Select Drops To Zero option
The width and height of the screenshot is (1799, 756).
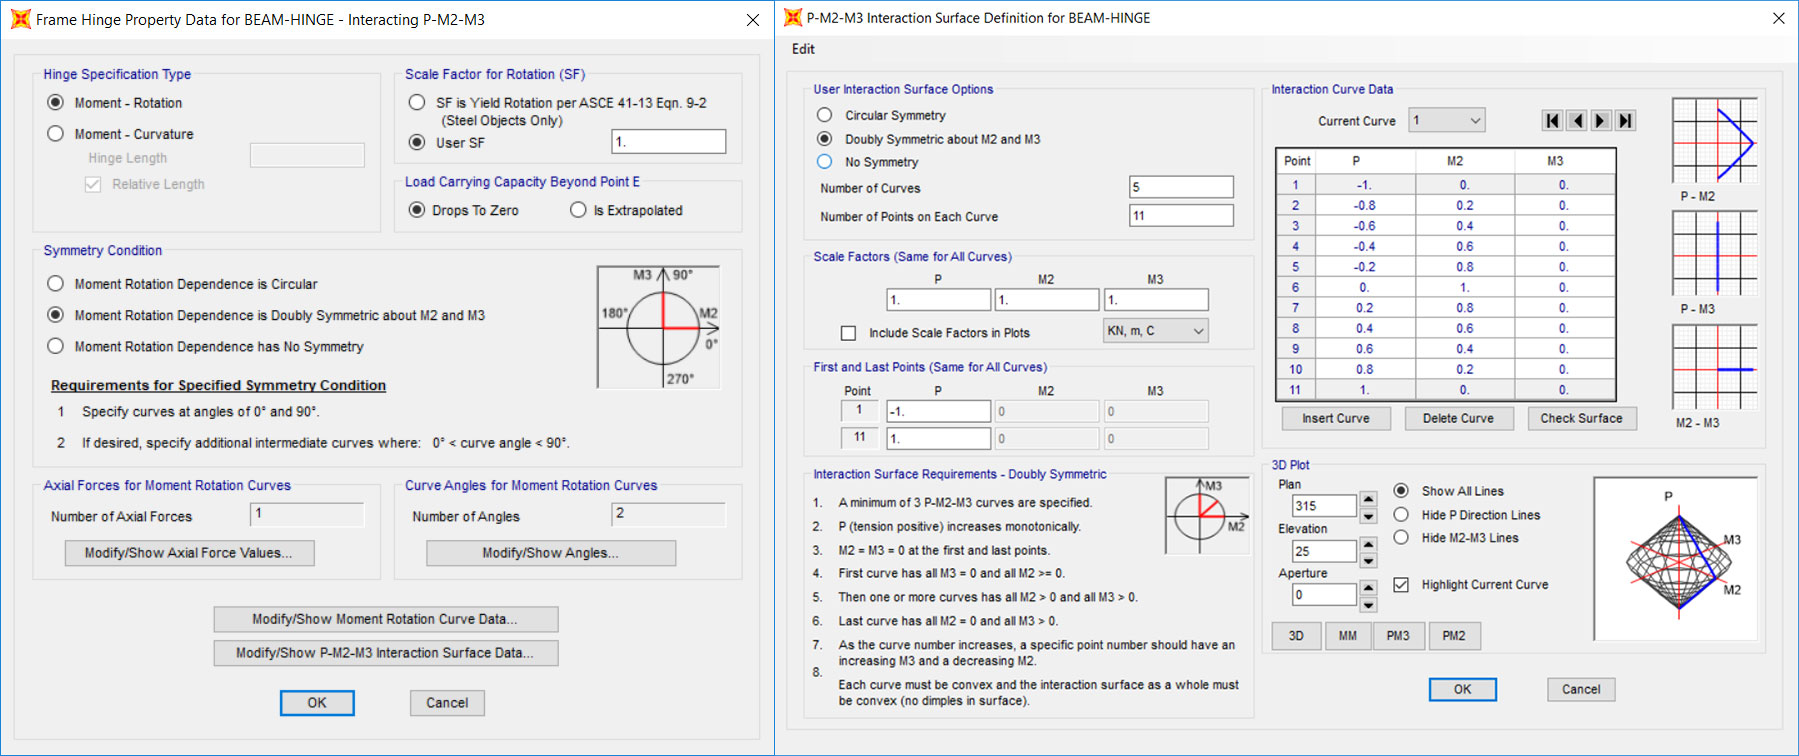(417, 210)
